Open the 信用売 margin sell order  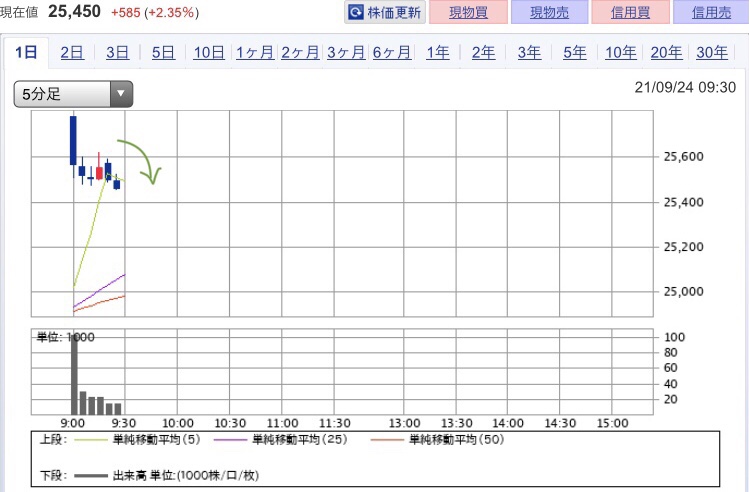(711, 12)
